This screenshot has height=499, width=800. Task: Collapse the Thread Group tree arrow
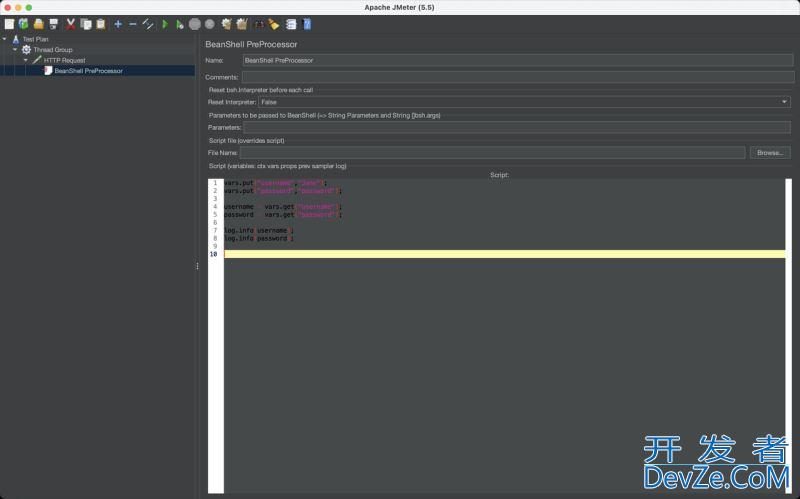point(15,49)
